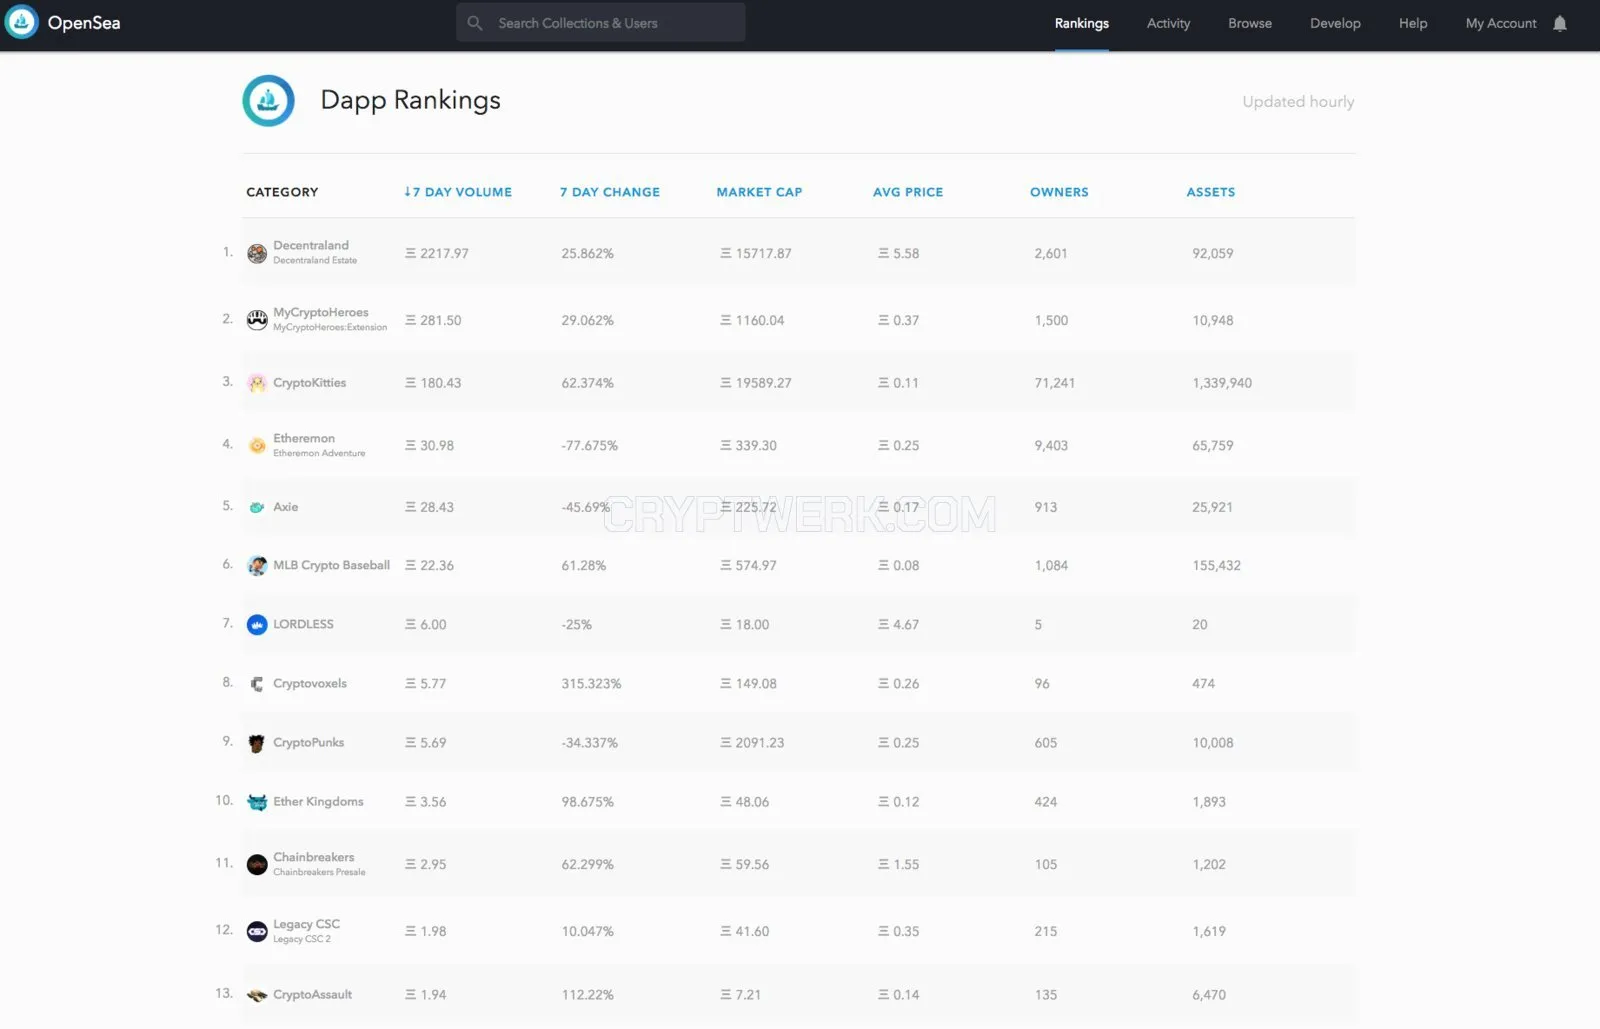Click the LORDLESS collection icon
1600x1029 pixels.
(x=257, y=625)
